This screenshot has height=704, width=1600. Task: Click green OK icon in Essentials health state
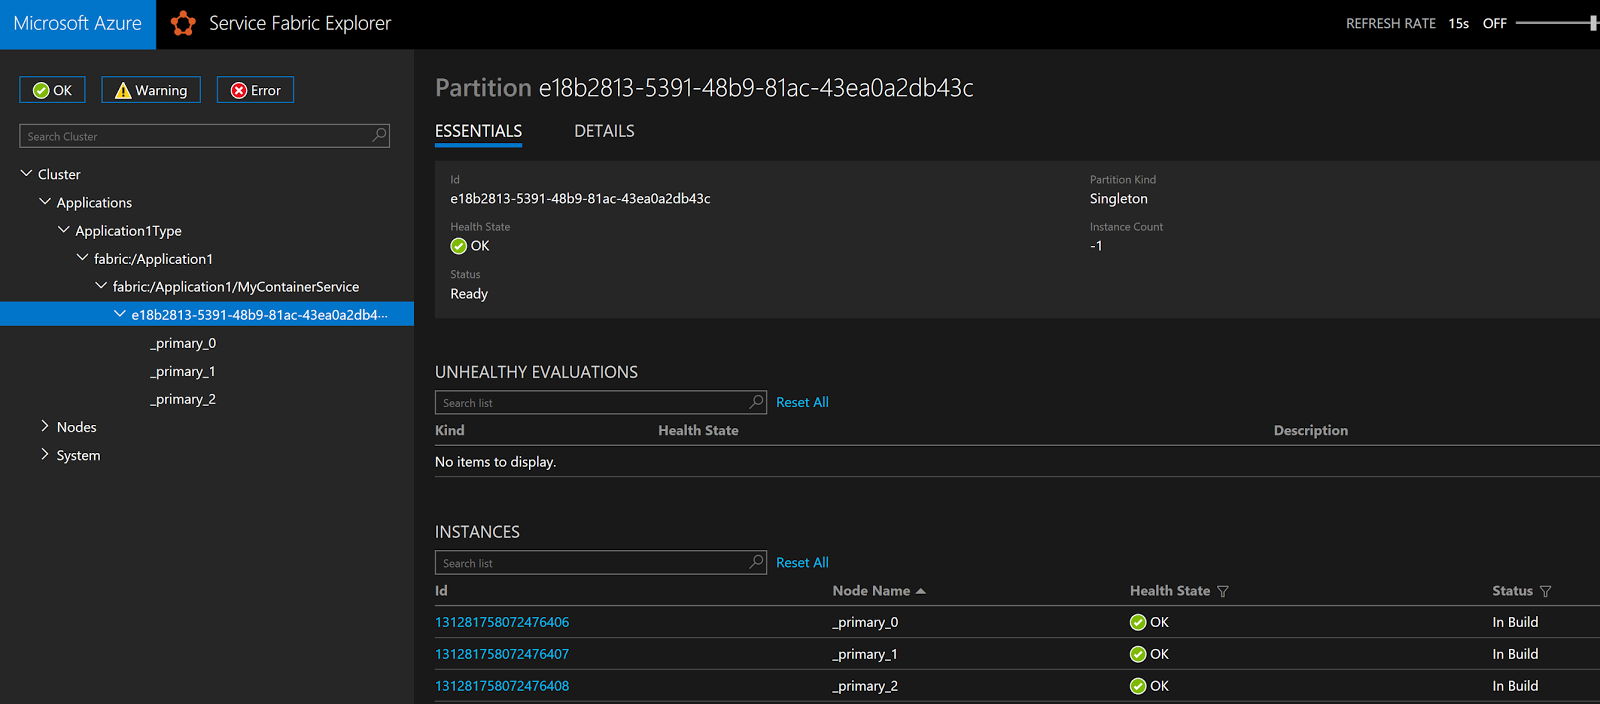click(x=459, y=246)
